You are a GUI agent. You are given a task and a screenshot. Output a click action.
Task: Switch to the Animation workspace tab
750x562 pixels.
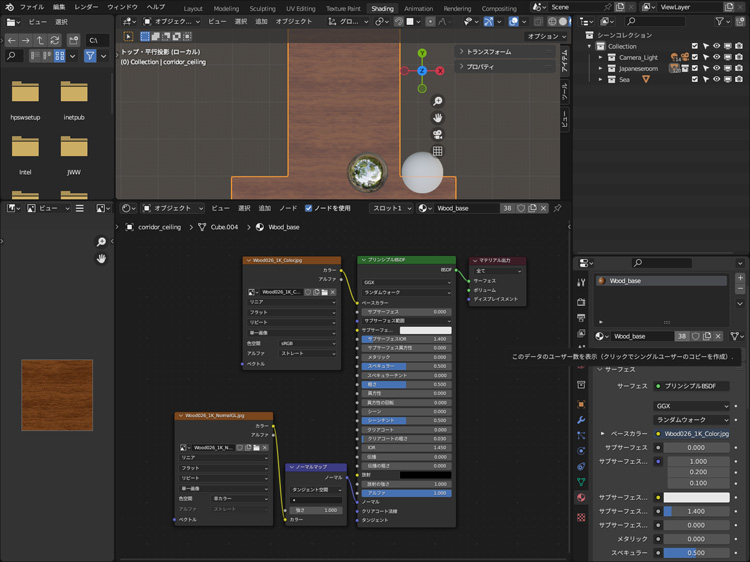418,8
